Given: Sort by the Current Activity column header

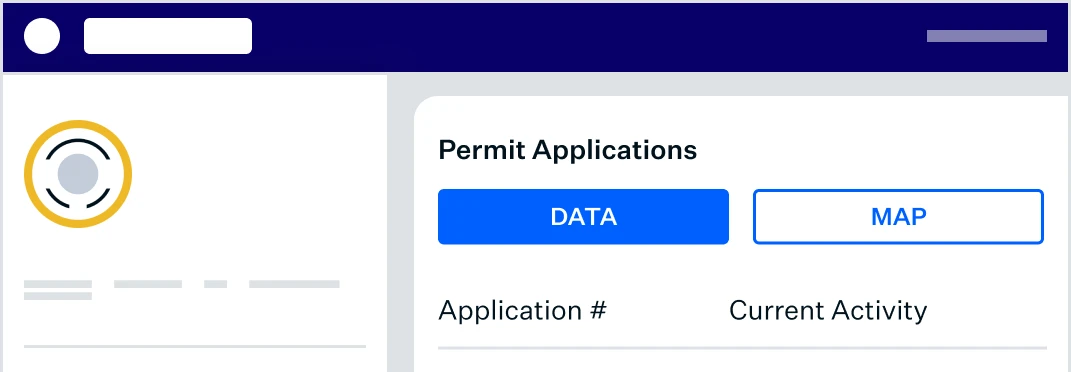Looking at the screenshot, I should click(x=828, y=311).
